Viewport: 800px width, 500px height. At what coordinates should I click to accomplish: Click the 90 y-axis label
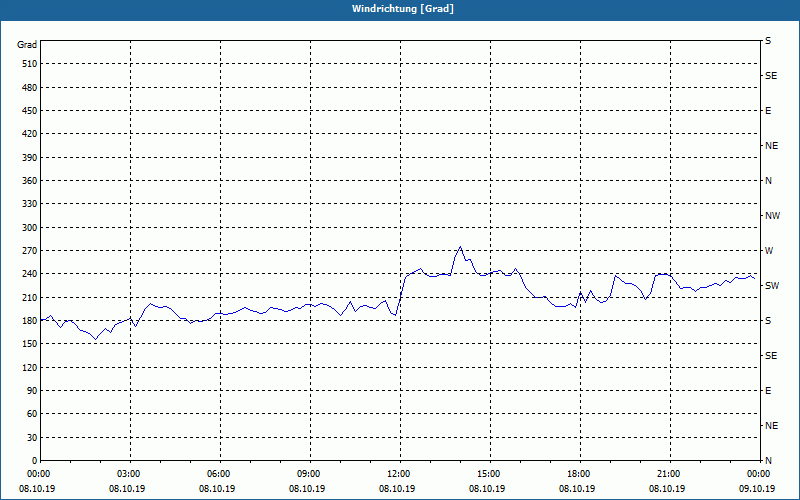[32, 390]
